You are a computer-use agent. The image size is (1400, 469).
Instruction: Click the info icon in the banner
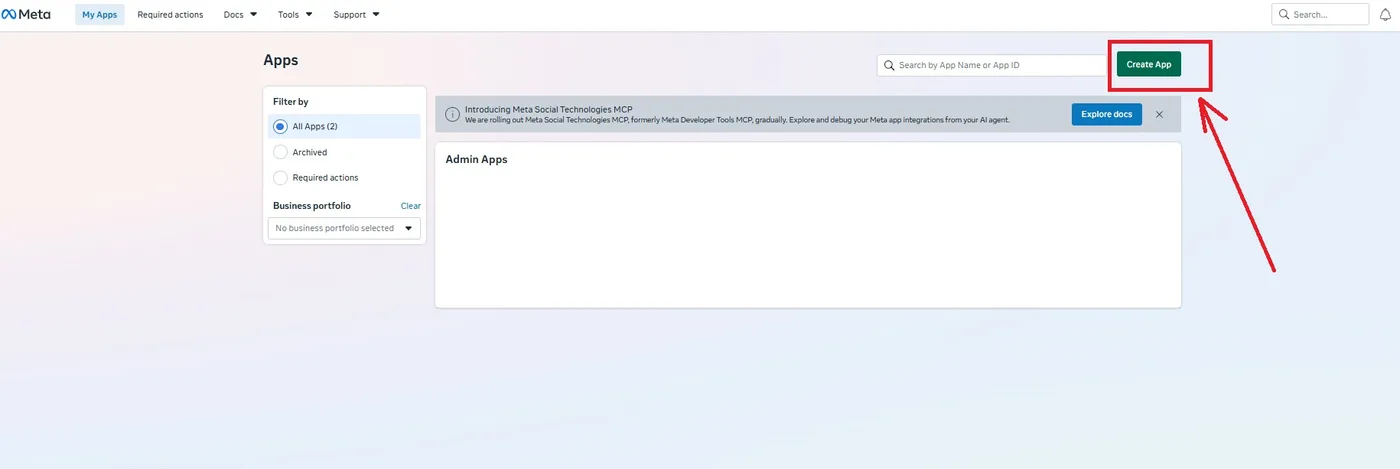click(452, 114)
